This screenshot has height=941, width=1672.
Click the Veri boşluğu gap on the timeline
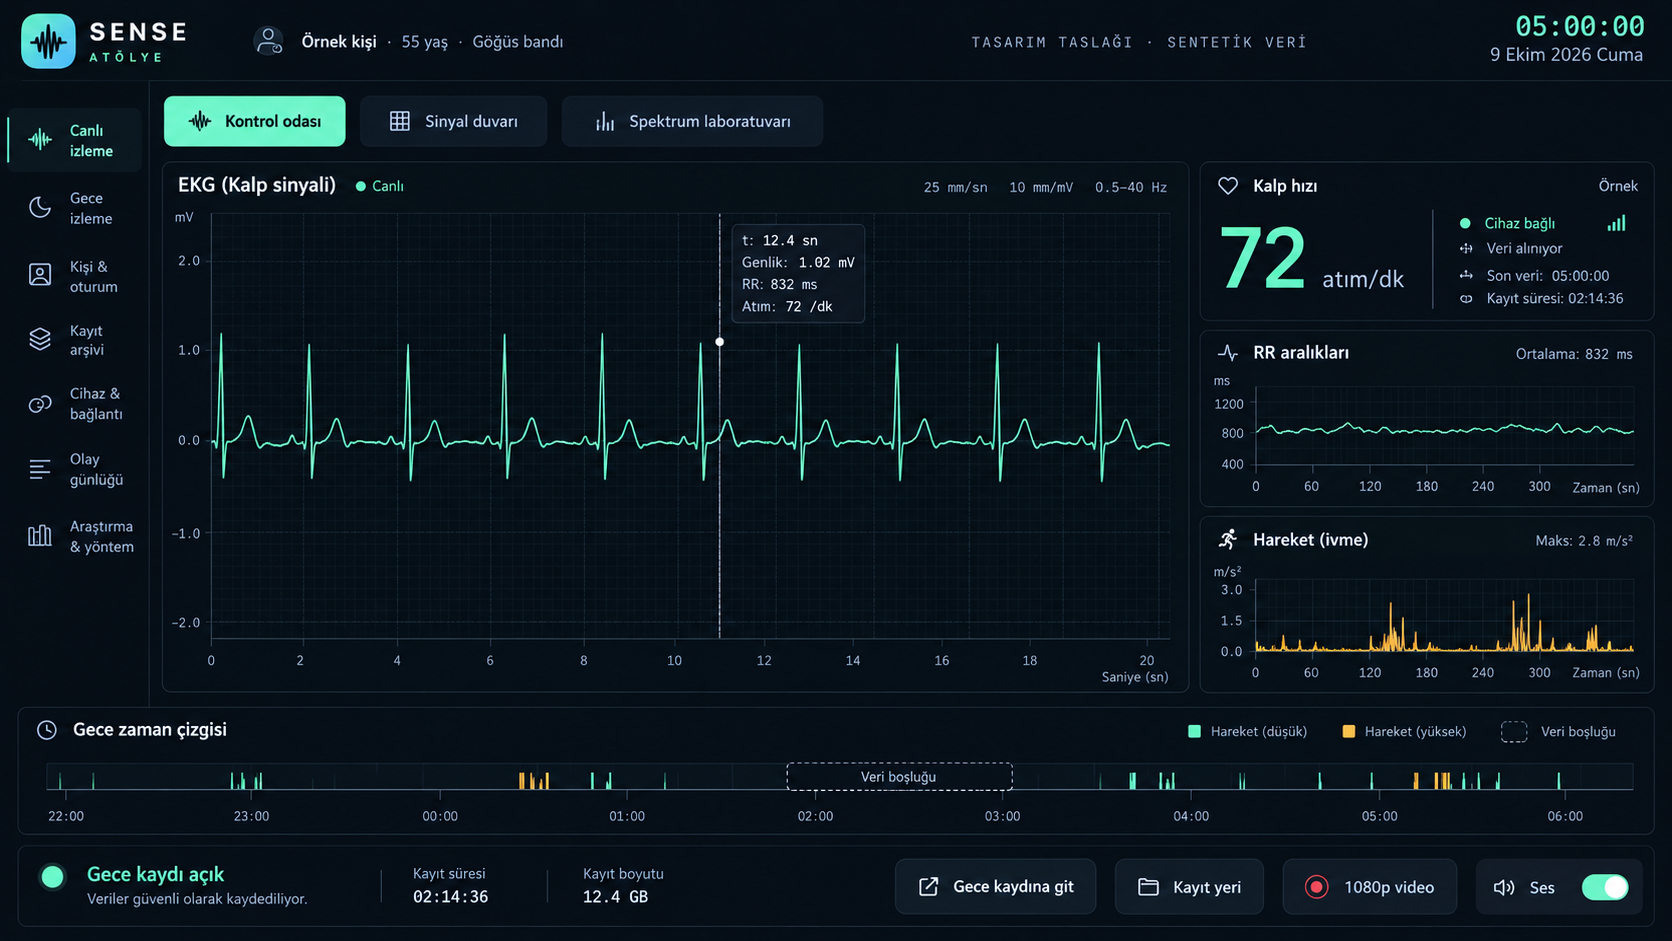899,777
